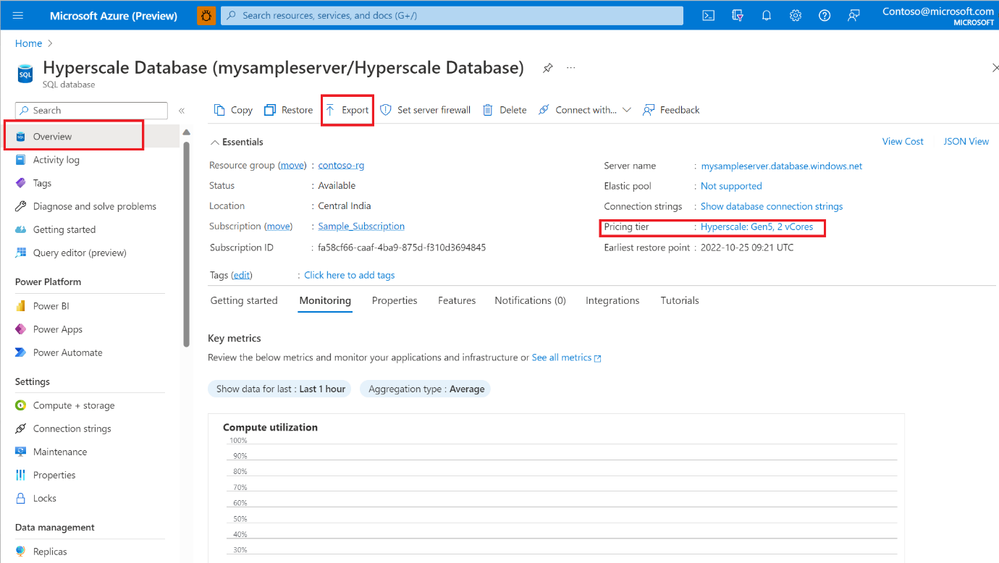The image size is (999, 563).
Task: Click the Feedback toolbar button
Action: pos(671,110)
